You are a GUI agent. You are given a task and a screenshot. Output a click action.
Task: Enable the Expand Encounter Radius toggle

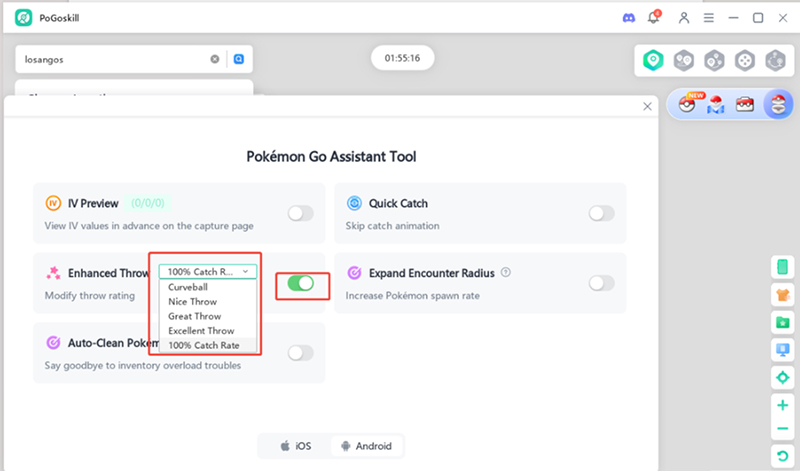point(602,283)
